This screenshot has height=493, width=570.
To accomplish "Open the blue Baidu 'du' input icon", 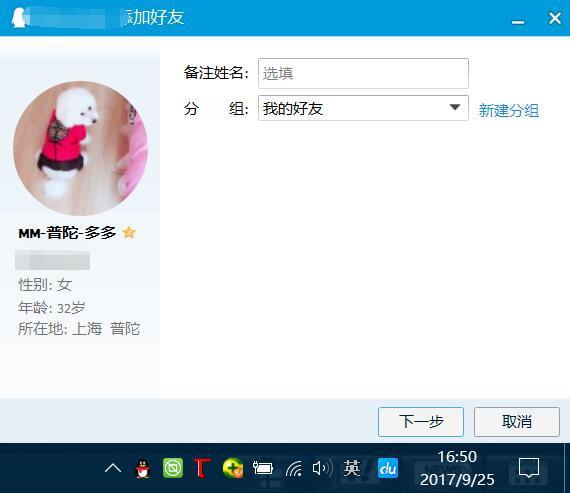I will (x=388, y=468).
